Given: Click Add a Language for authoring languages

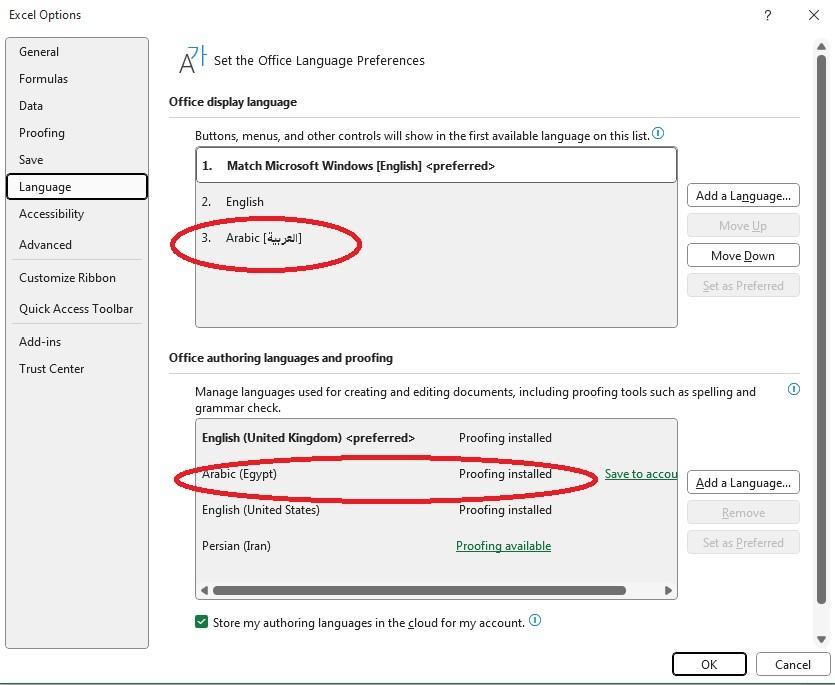Looking at the screenshot, I should [x=743, y=482].
